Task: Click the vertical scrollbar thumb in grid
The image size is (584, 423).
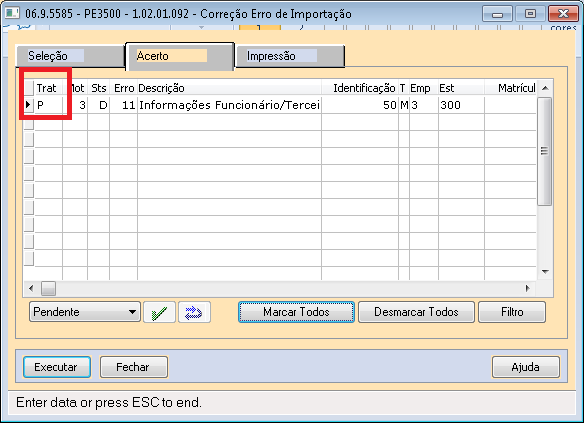Action: [x=545, y=151]
